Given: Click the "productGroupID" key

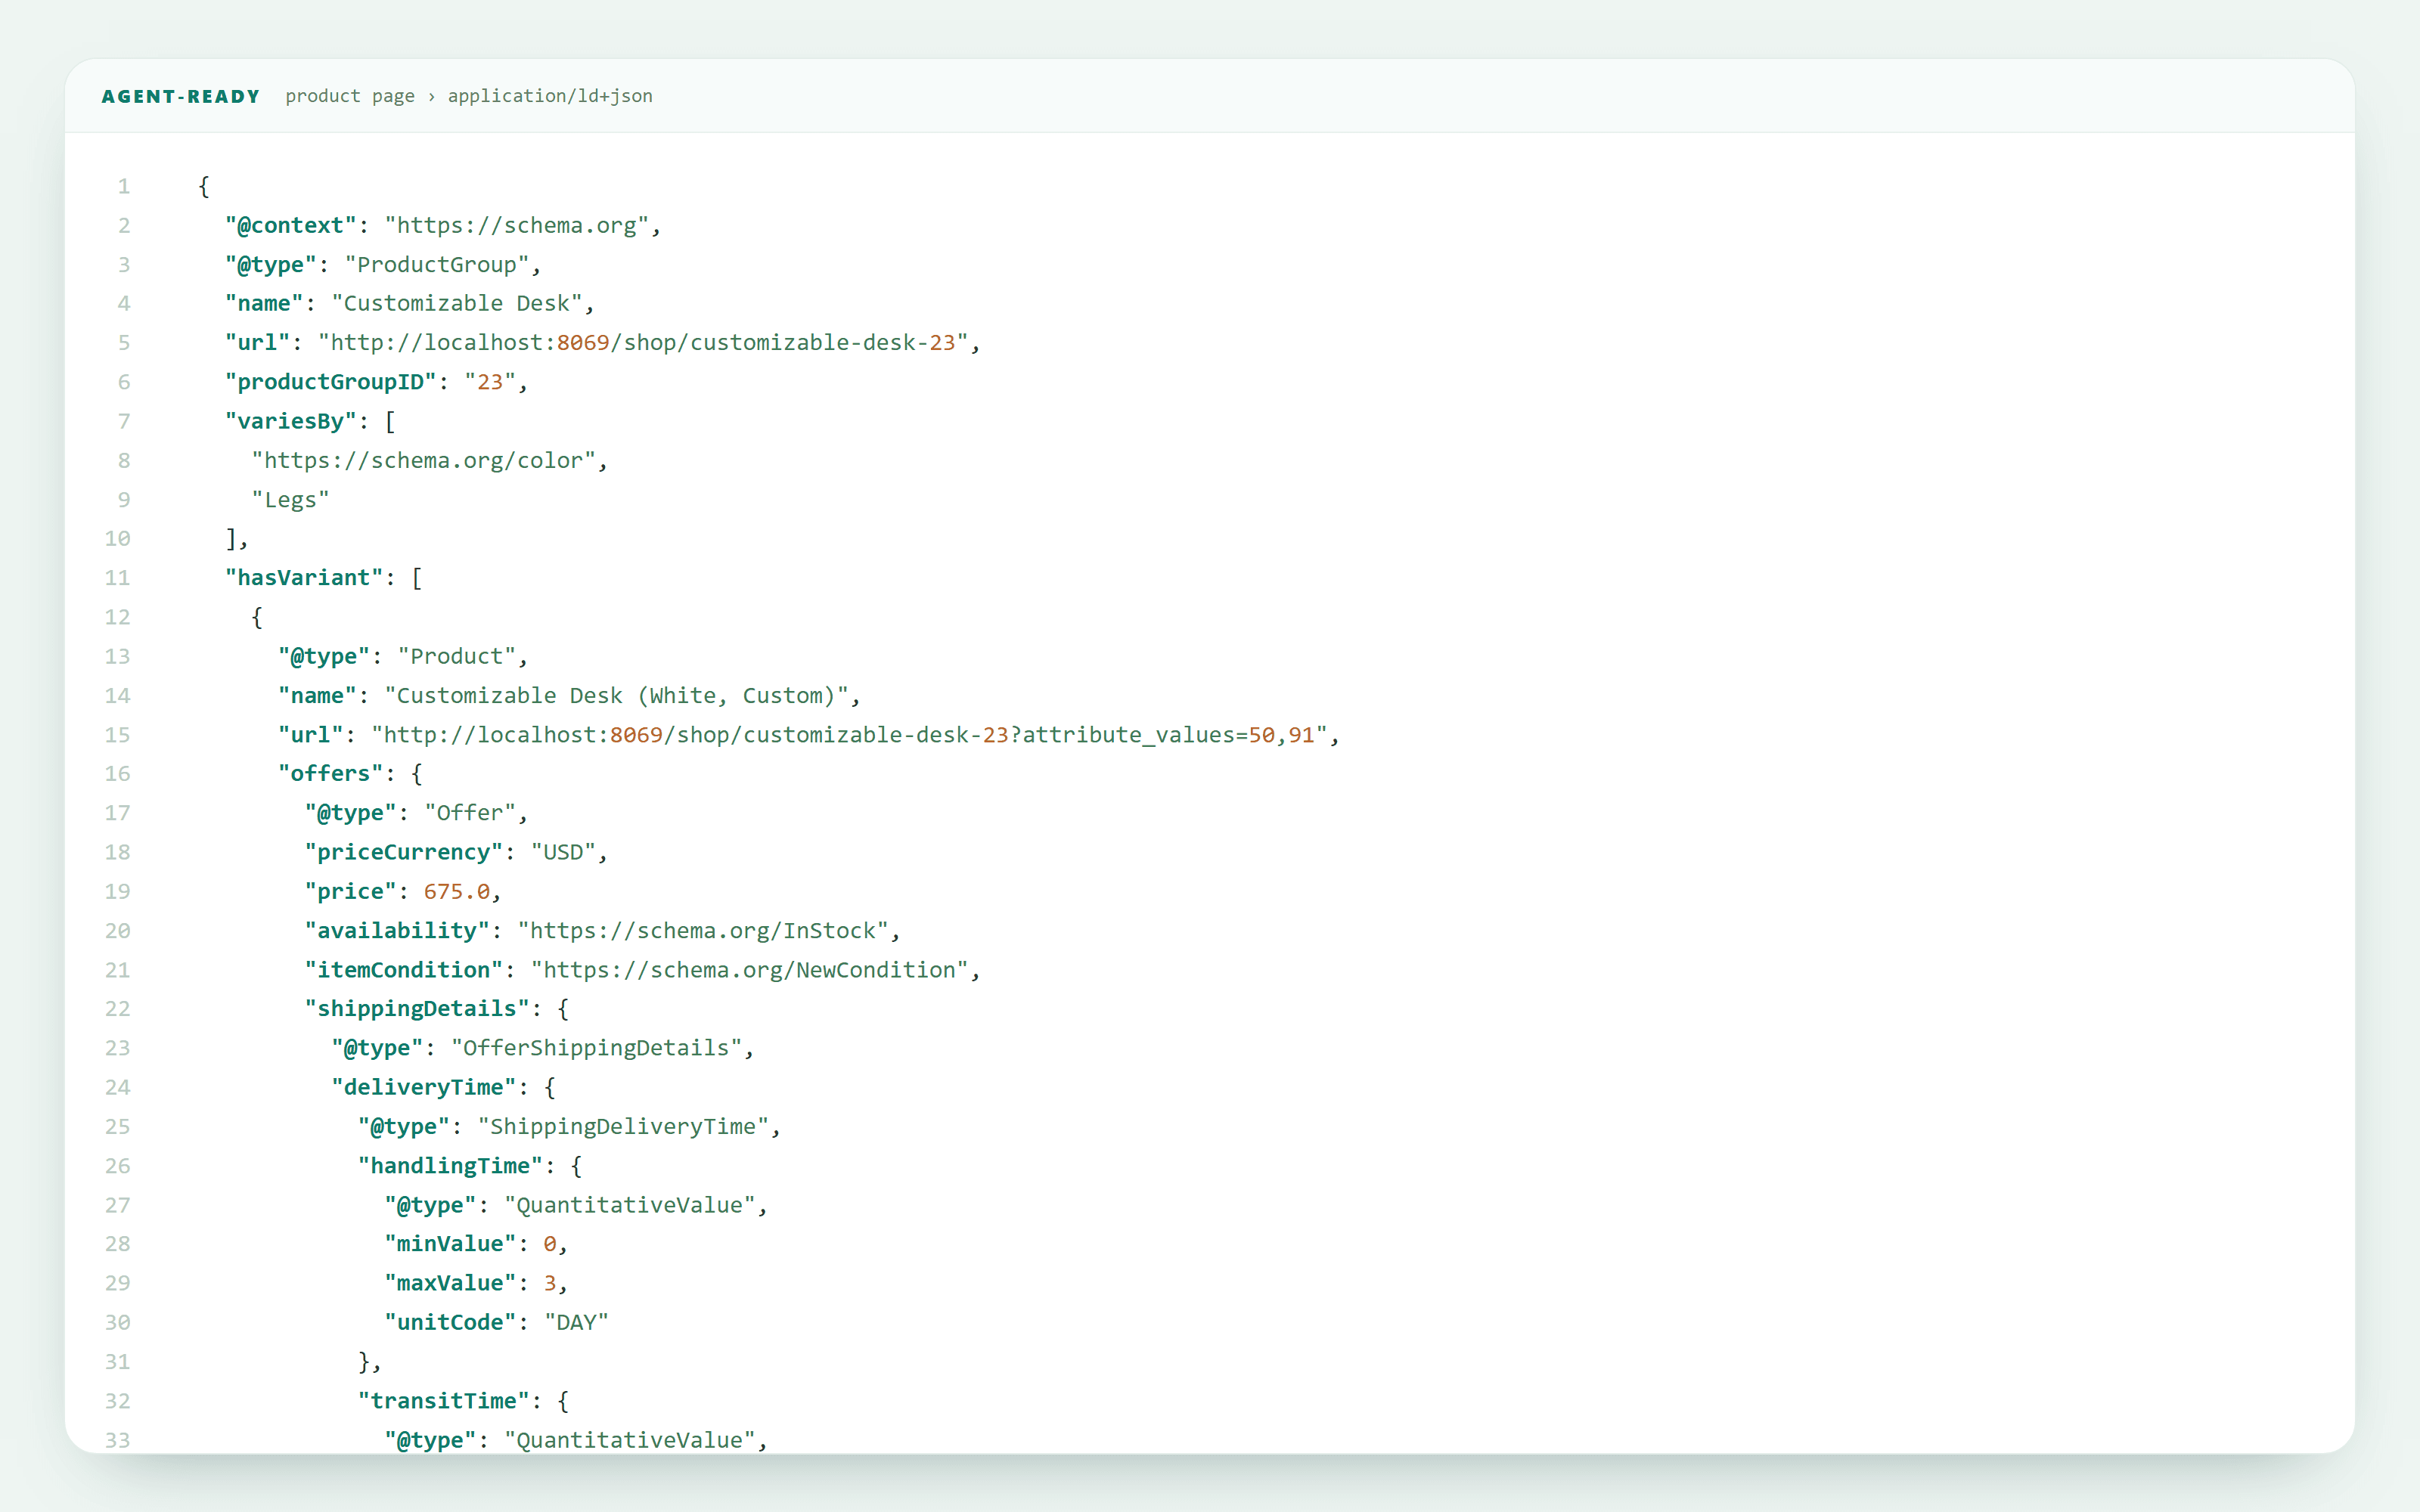Looking at the screenshot, I should point(331,382).
